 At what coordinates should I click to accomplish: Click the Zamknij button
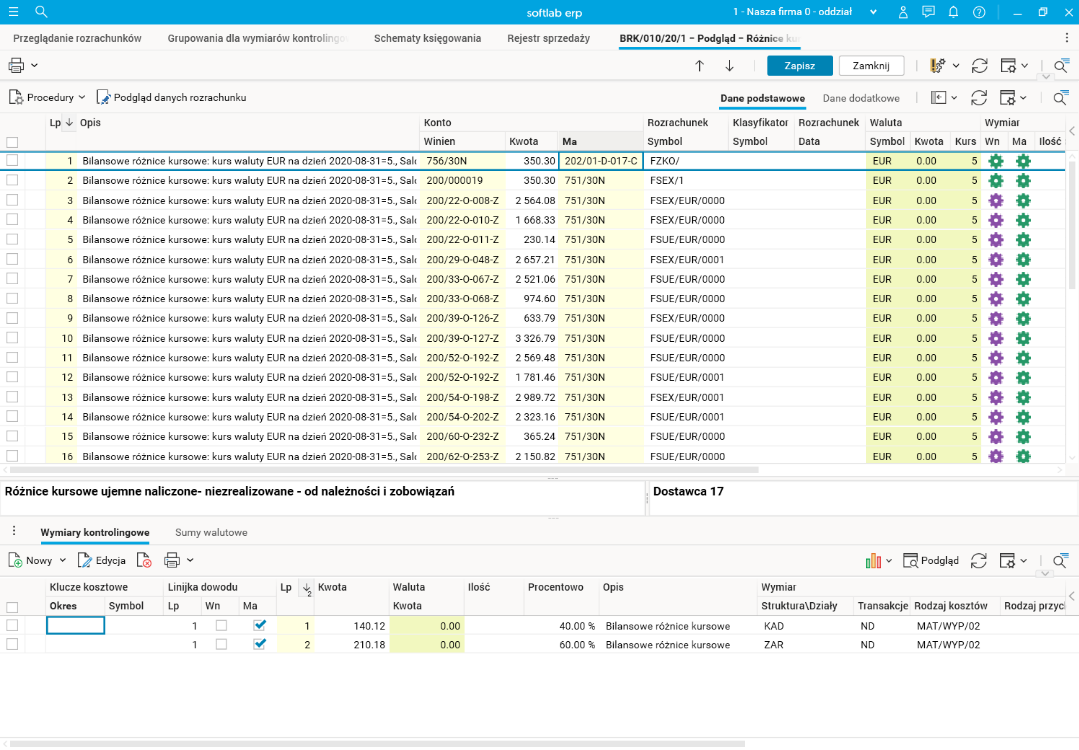click(870, 65)
